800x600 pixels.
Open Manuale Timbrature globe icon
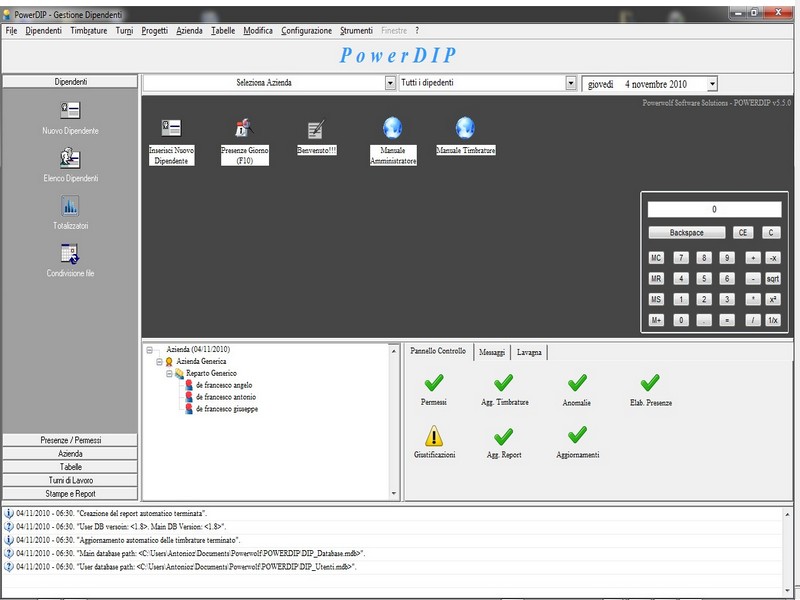(465, 128)
